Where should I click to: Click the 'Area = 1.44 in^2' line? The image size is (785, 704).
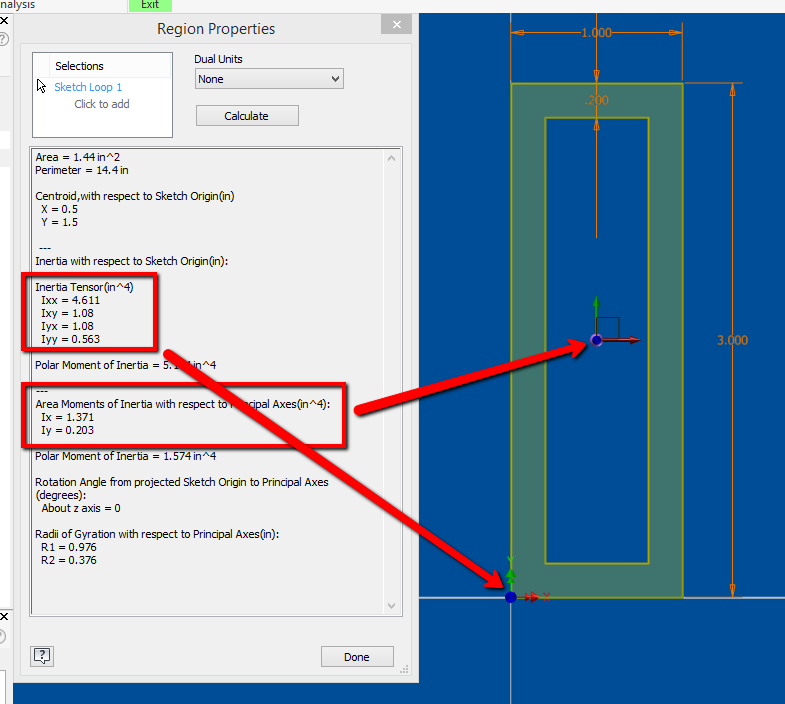(78, 157)
